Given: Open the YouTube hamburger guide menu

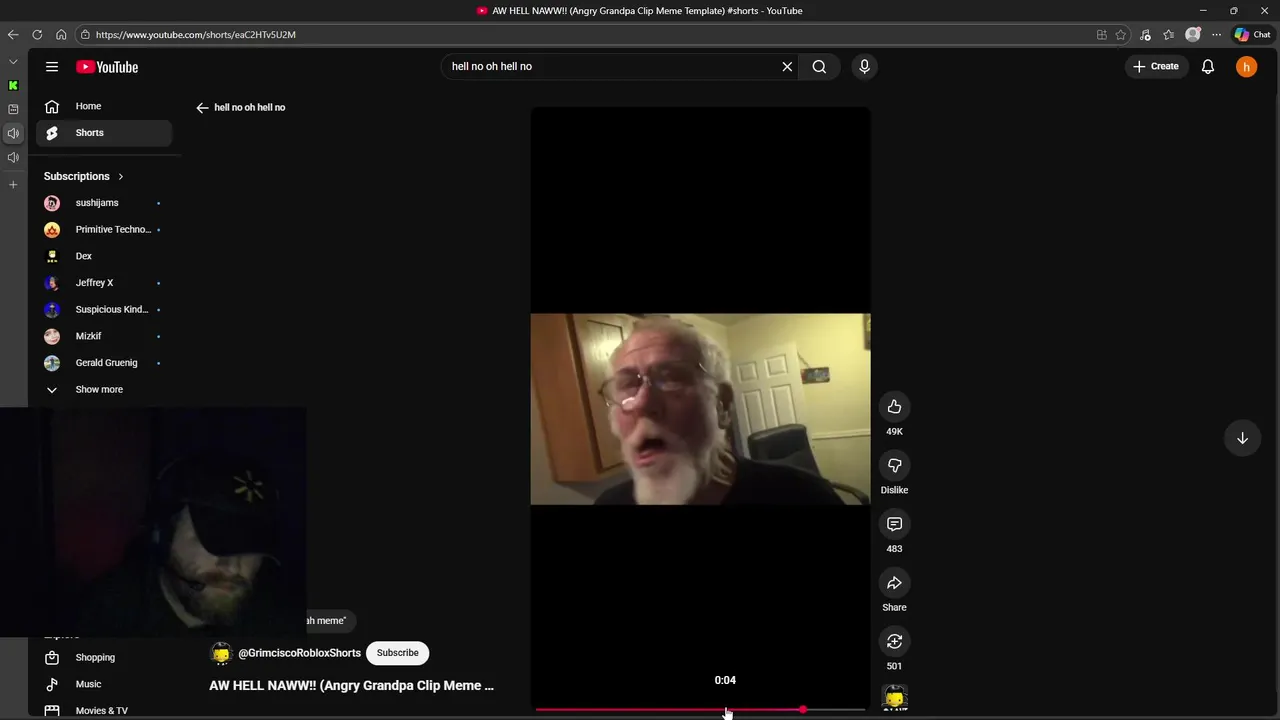Looking at the screenshot, I should [x=52, y=67].
